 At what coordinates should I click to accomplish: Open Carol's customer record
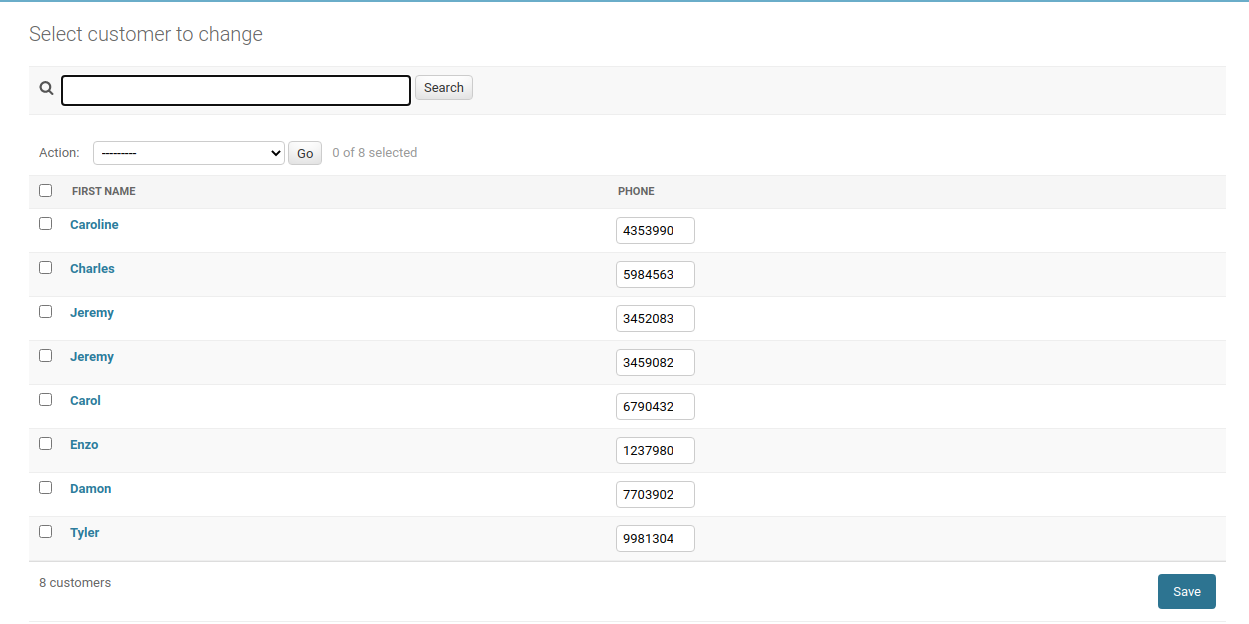85,401
